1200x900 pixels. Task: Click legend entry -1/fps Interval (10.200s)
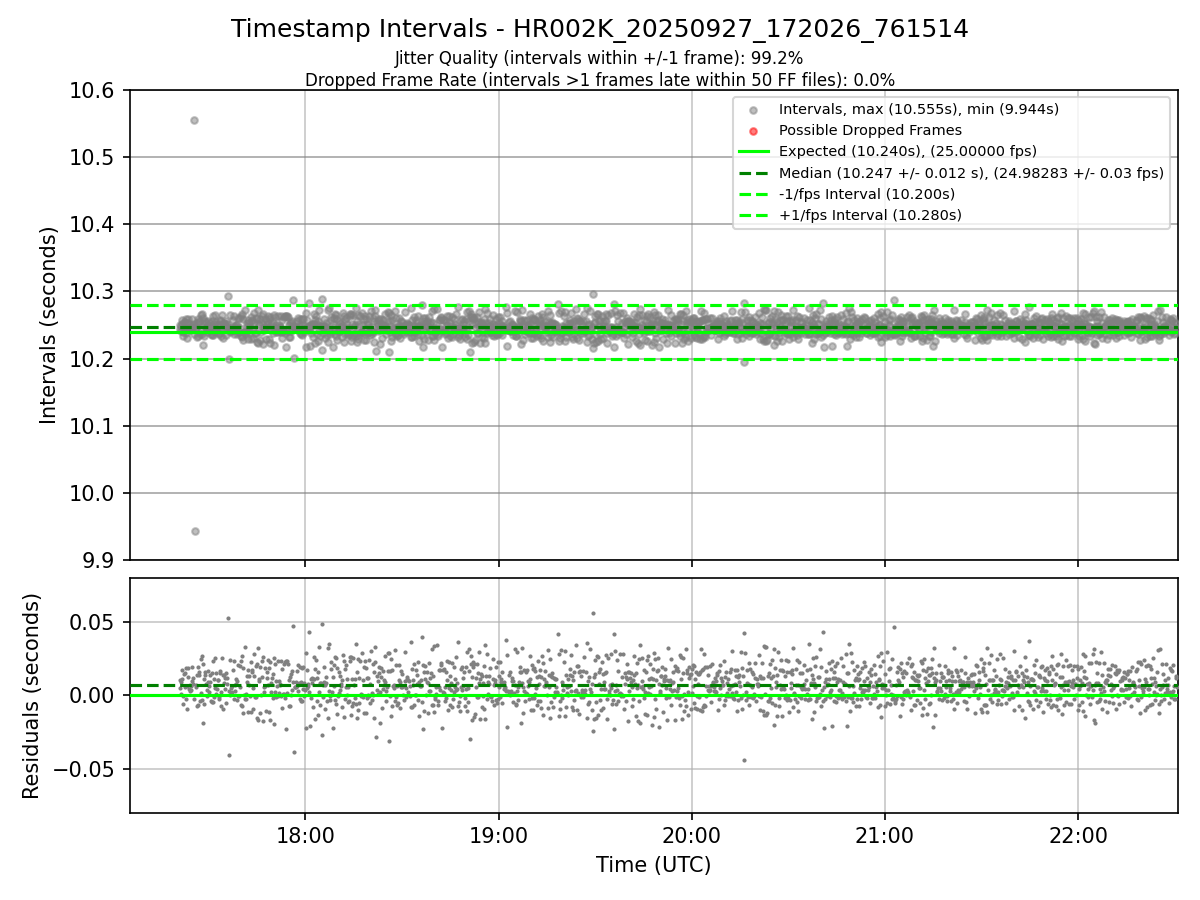(866, 194)
